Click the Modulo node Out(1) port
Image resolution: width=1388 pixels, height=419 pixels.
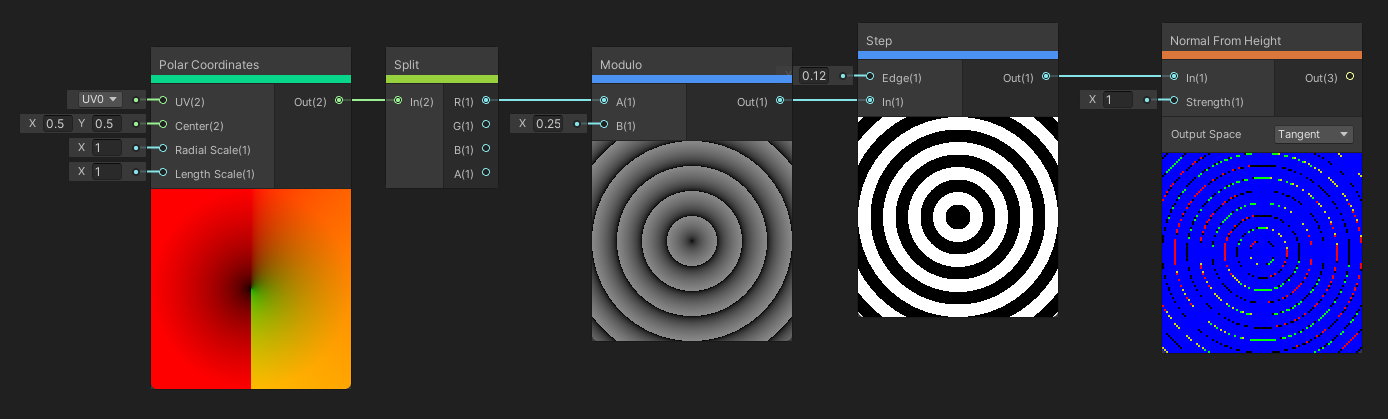[779, 100]
